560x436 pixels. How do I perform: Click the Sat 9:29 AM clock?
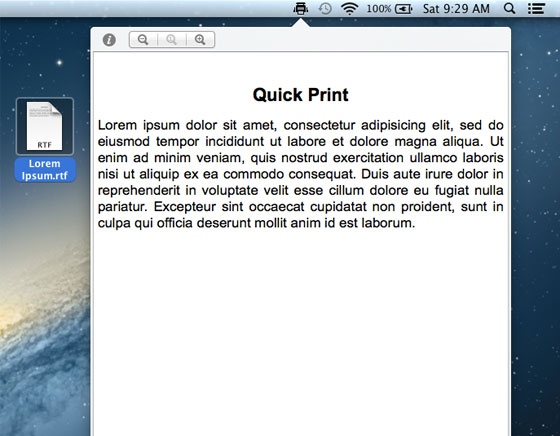point(456,9)
